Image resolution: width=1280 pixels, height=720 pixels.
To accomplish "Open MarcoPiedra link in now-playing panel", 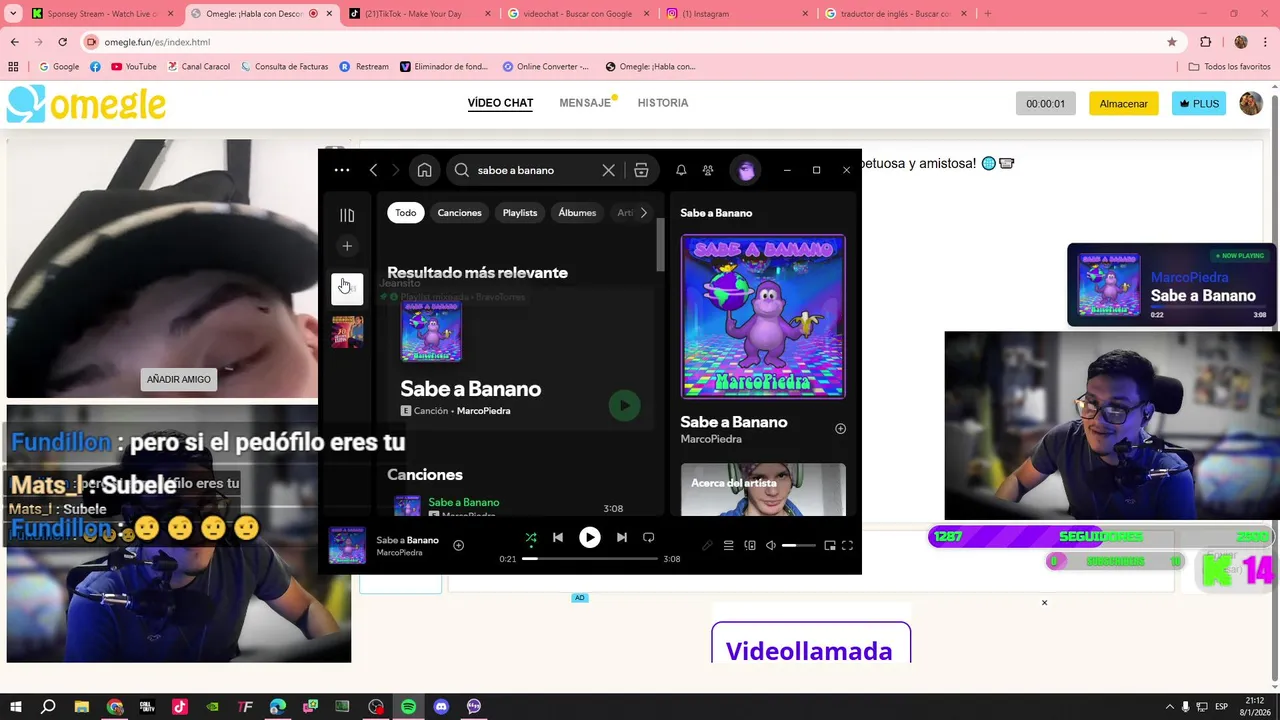I will point(711,439).
